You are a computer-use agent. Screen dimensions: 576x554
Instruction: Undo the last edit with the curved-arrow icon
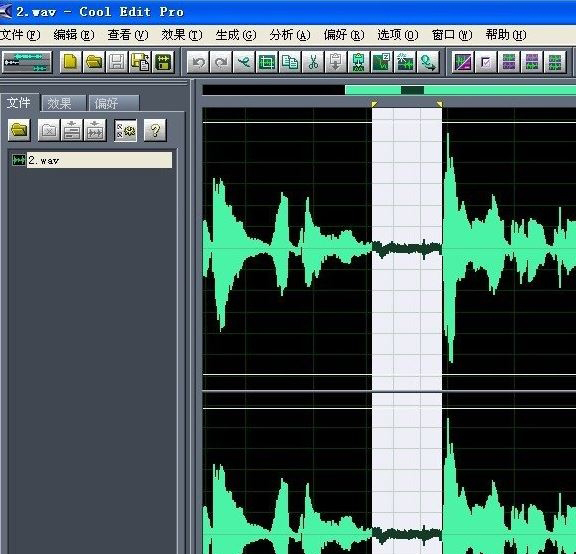[x=198, y=62]
